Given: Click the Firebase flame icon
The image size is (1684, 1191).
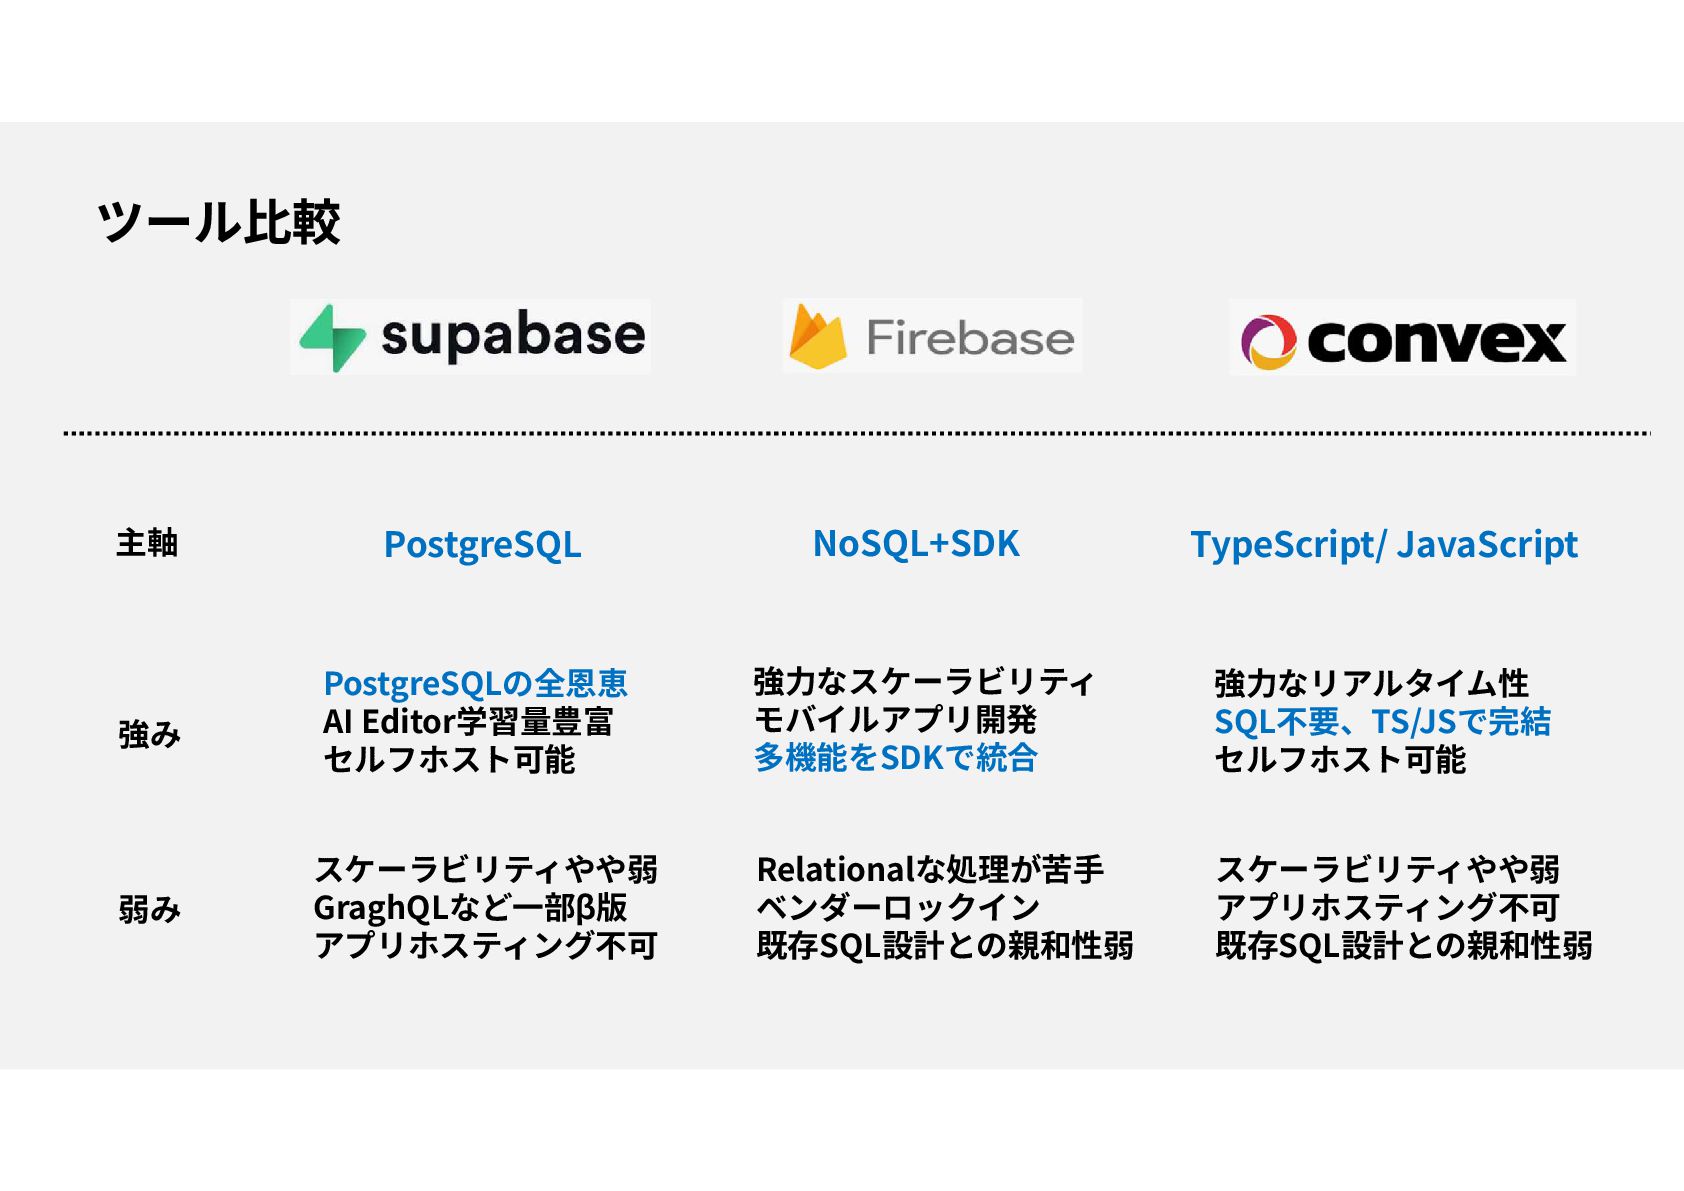Looking at the screenshot, I should [x=817, y=337].
